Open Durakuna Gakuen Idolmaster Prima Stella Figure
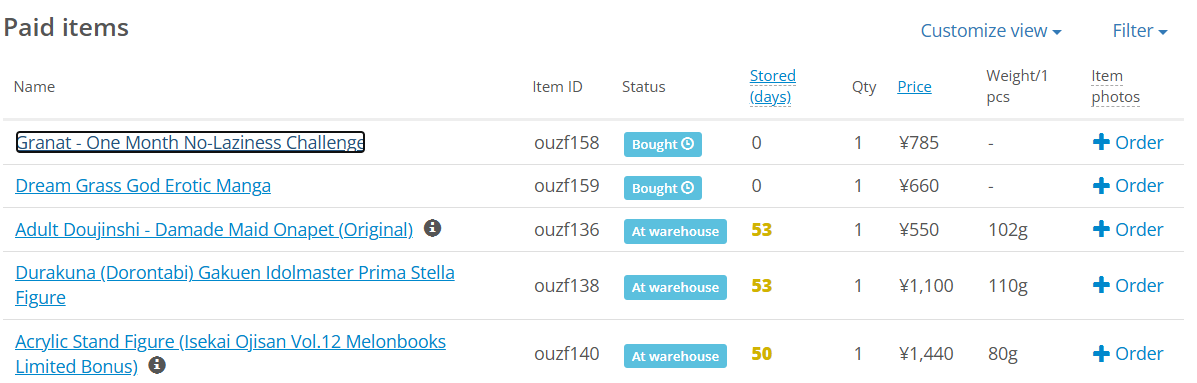Image resolution: width=1197 pixels, height=383 pixels. pyautogui.click(x=235, y=285)
